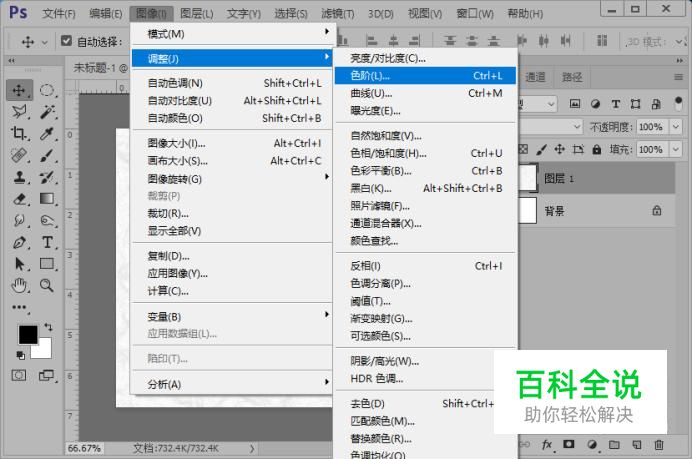Create a new group folder icon
The height and width of the screenshot is (459, 692).
614,444
